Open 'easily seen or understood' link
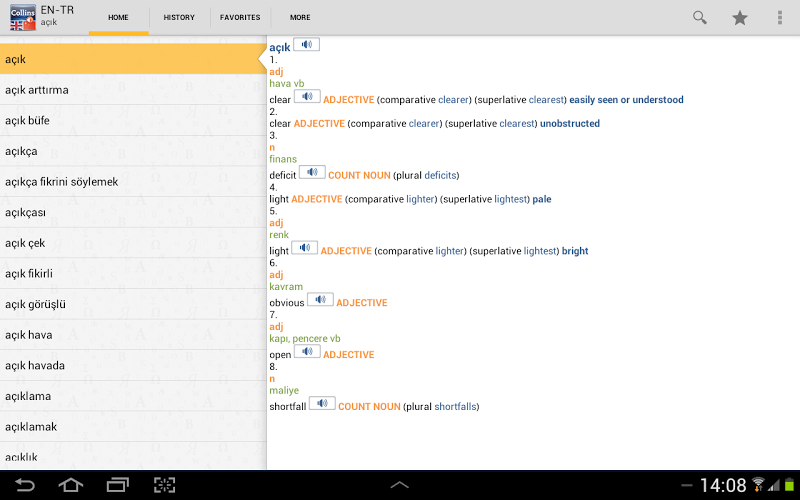The width and height of the screenshot is (800, 500). (626, 100)
